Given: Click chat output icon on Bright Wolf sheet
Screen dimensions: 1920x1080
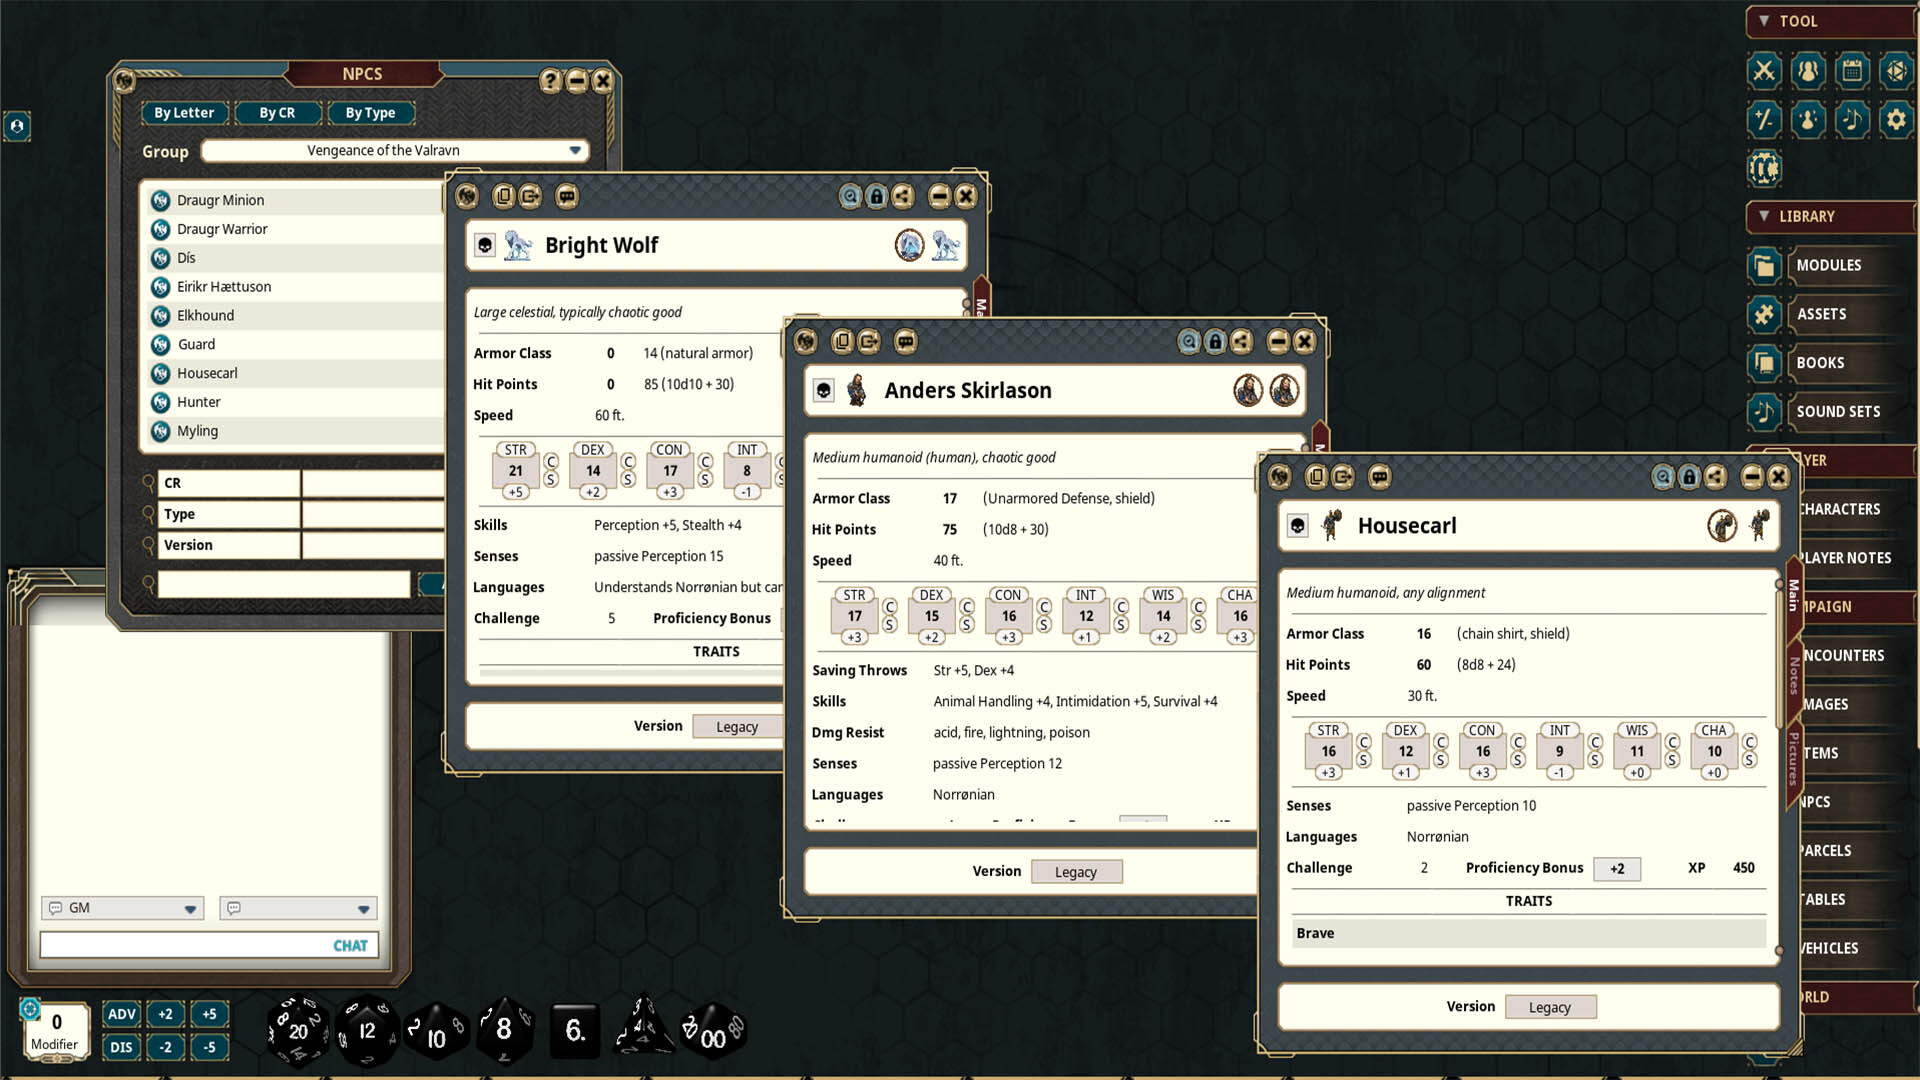Looking at the screenshot, I should (567, 196).
